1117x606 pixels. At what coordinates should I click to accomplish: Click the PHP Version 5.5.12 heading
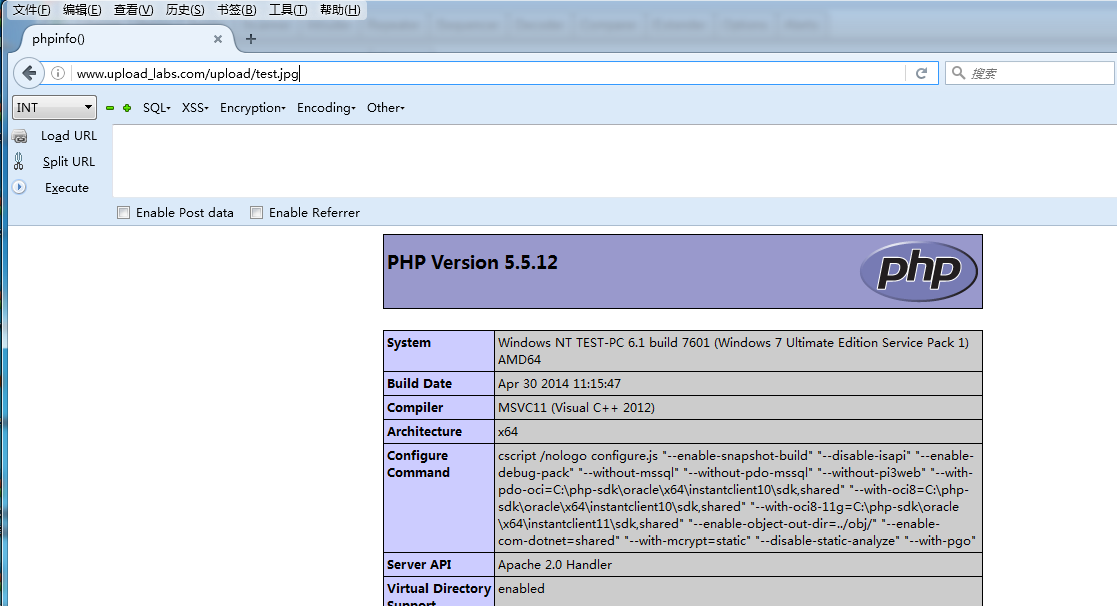click(x=472, y=262)
